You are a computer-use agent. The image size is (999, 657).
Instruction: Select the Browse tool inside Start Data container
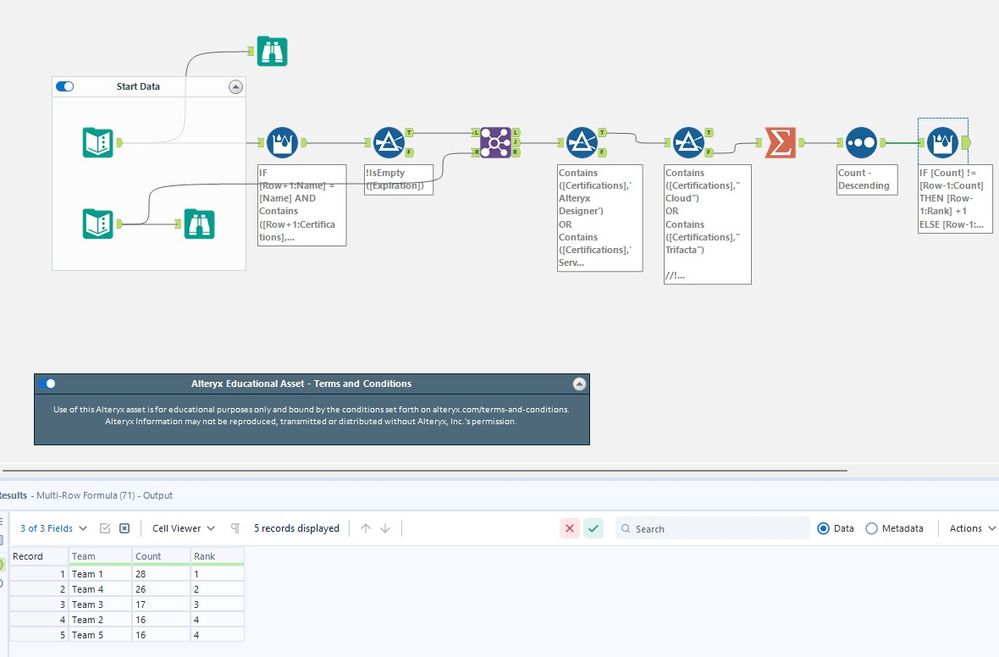click(x=199, y=224)
